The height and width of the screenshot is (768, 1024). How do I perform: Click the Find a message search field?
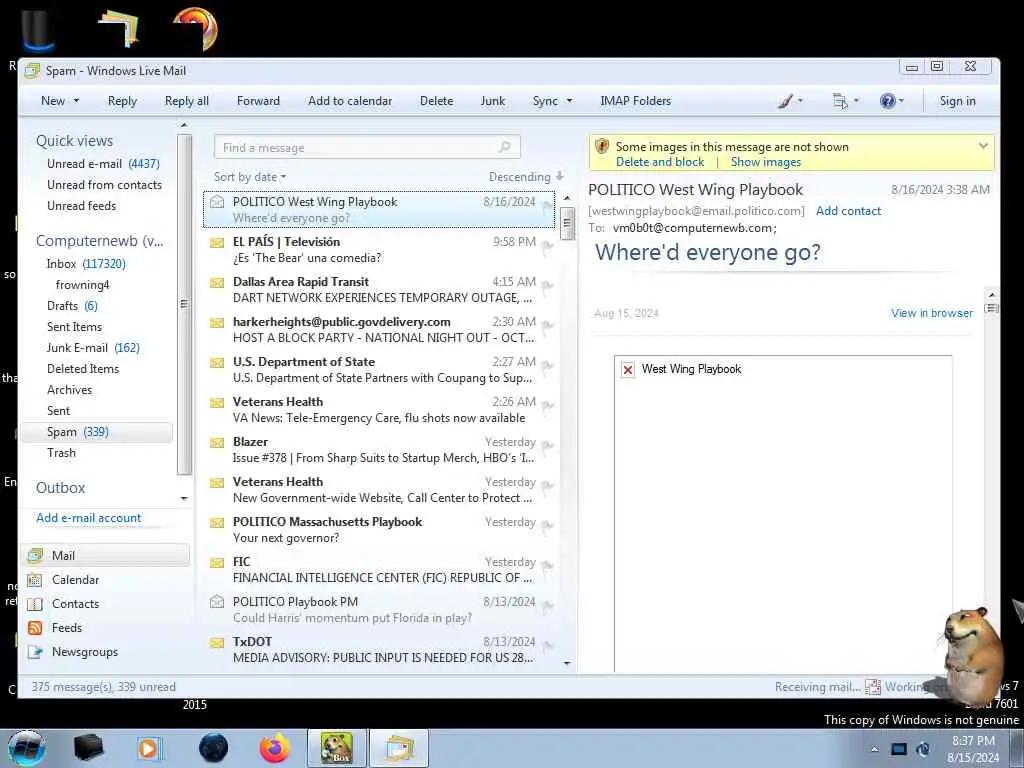tap(367, 147)
